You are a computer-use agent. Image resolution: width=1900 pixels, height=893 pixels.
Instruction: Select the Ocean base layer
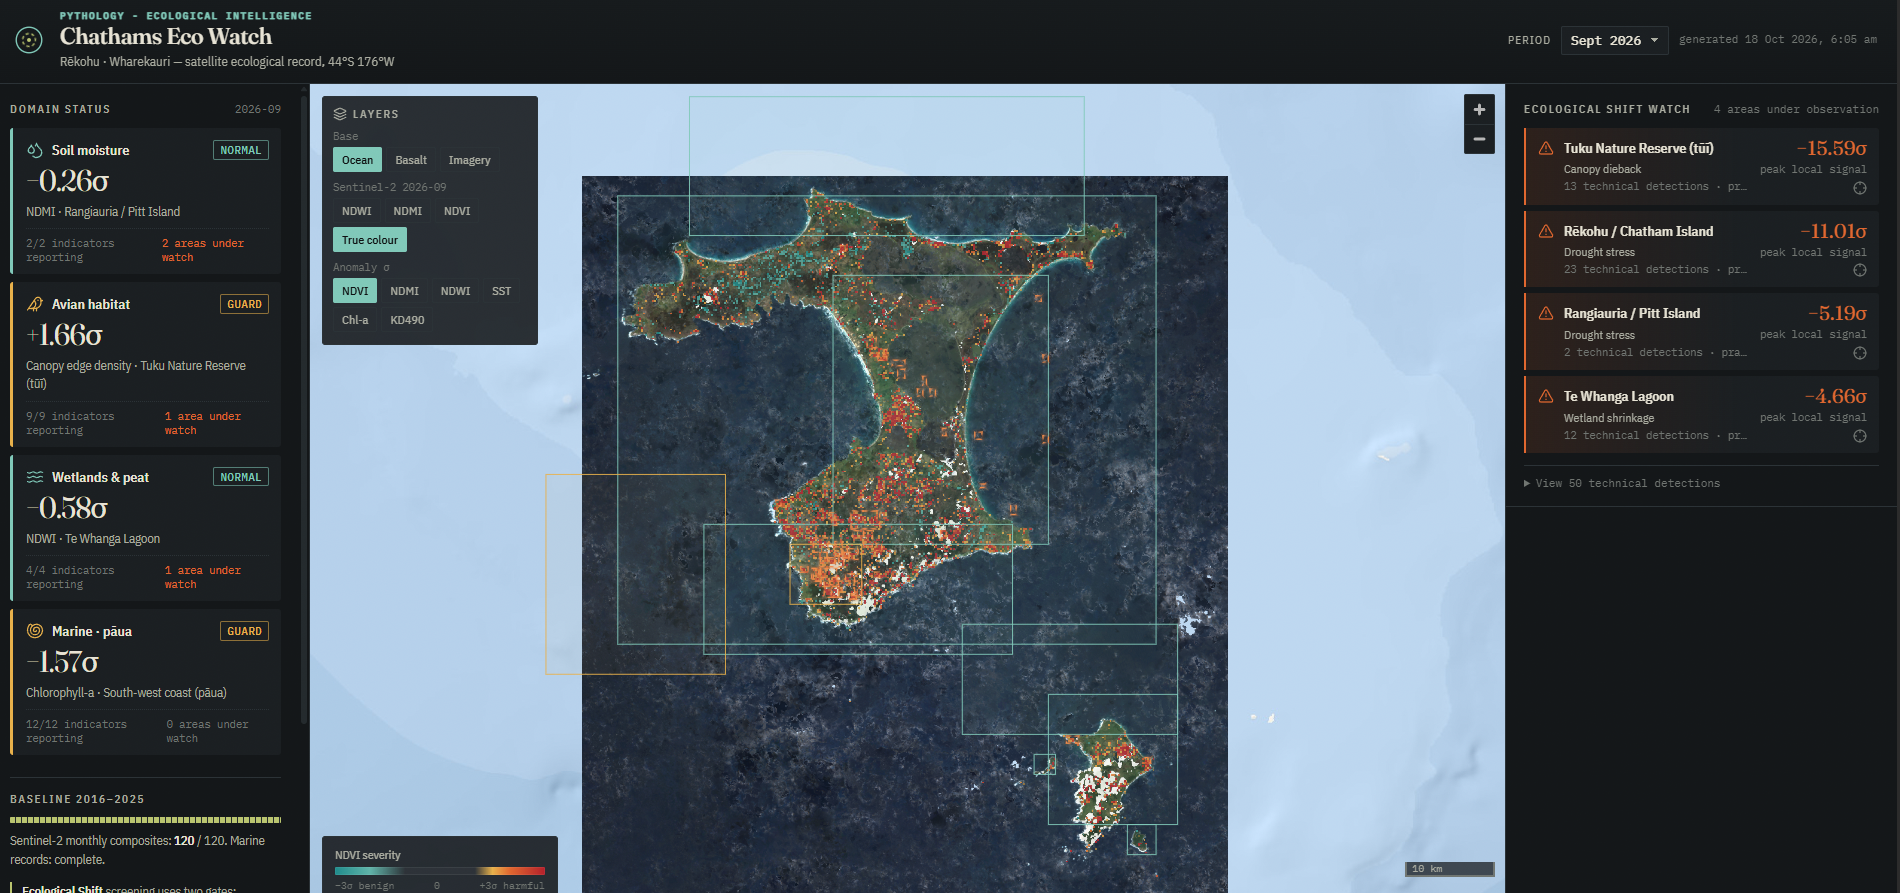[x=357, y=160]
